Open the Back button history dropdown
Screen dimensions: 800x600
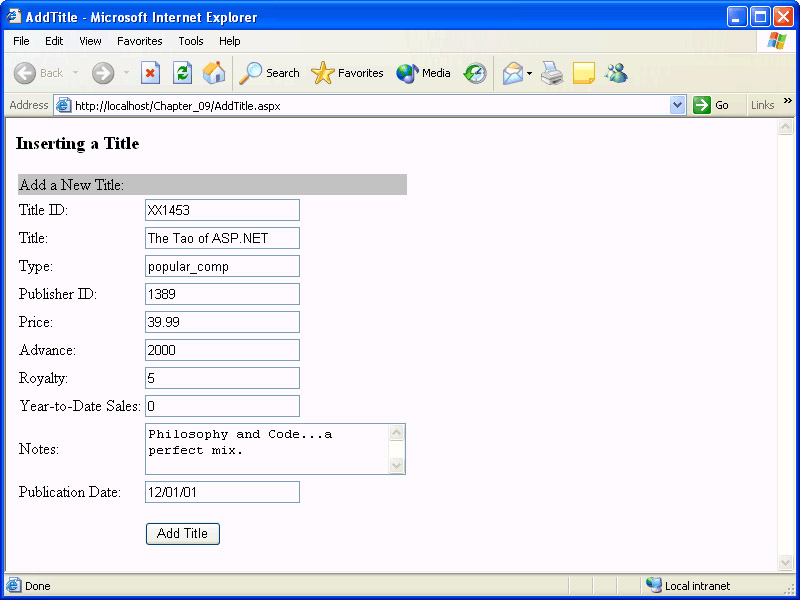click(x=75, y=73)
